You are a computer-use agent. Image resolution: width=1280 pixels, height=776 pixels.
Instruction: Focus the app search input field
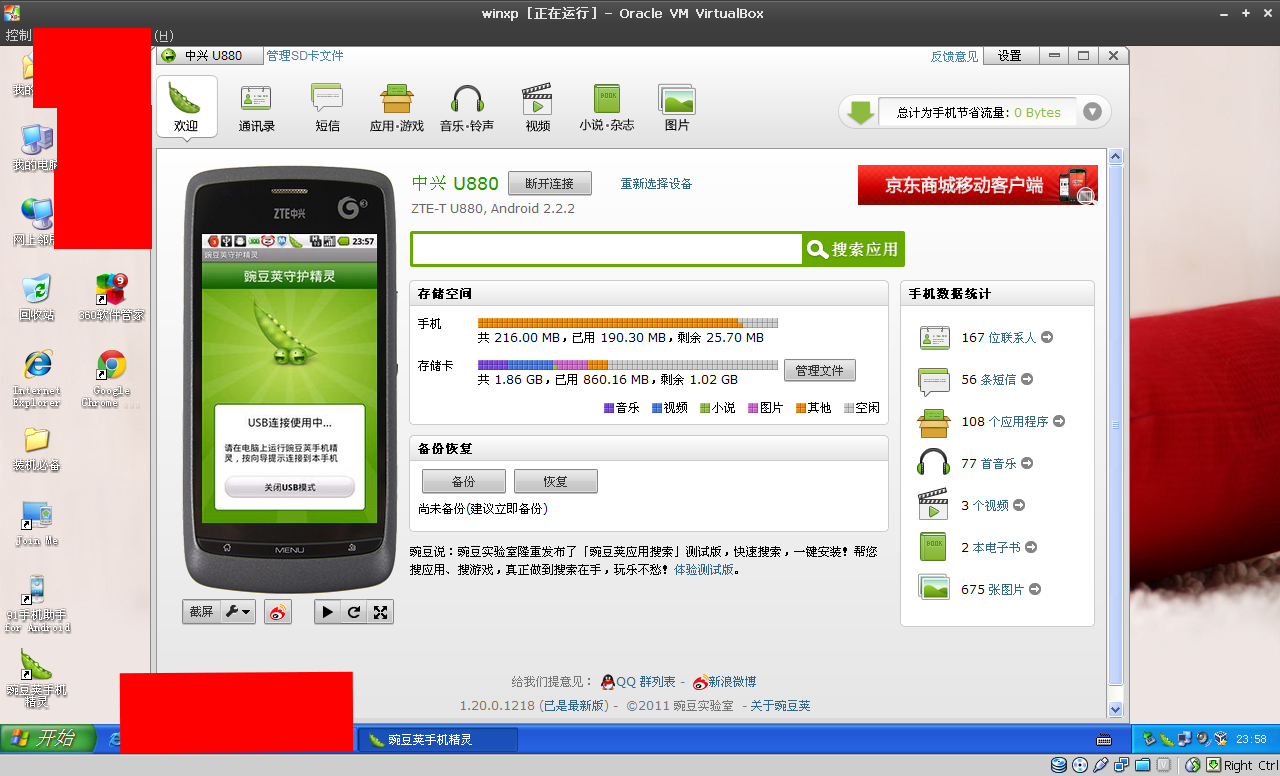[607, 249]
